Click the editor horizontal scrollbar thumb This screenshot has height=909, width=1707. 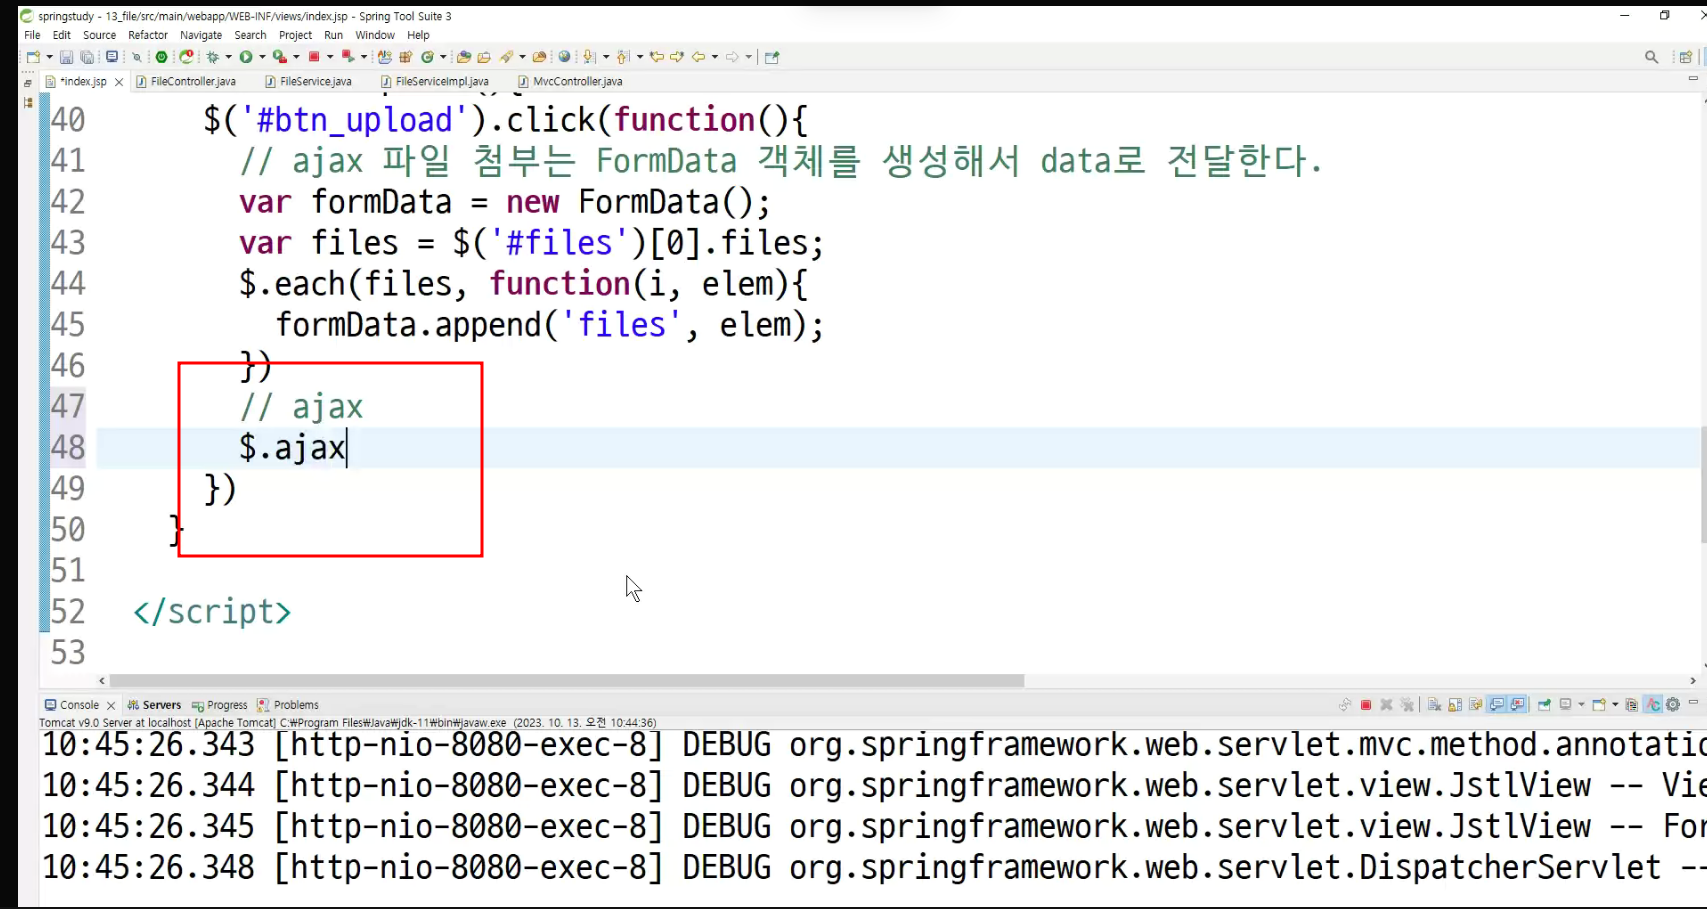coord(567,680)
